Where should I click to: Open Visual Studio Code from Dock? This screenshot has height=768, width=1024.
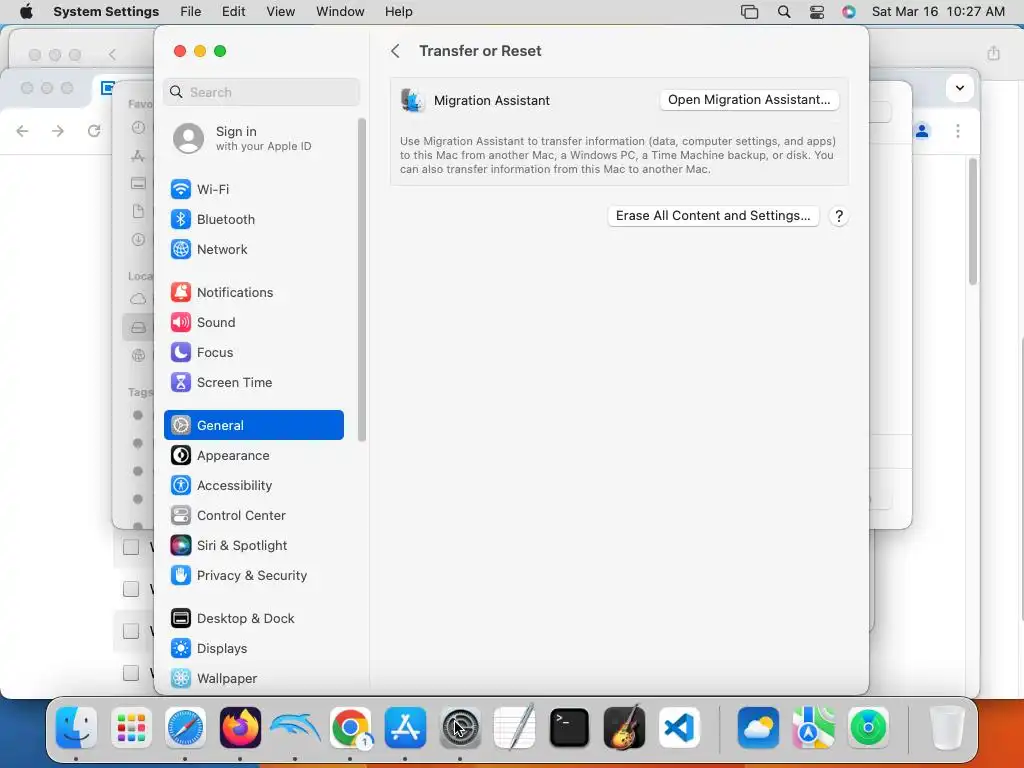click(679, 728)
